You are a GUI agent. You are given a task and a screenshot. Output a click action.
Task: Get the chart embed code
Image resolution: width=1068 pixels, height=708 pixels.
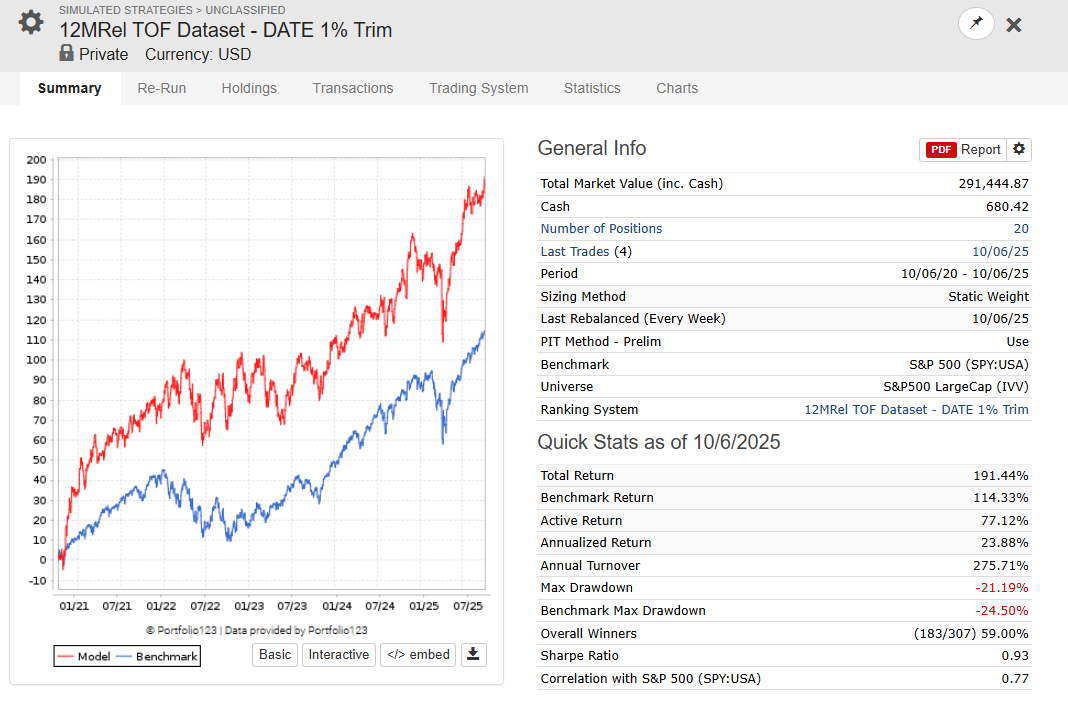(418, 655)
